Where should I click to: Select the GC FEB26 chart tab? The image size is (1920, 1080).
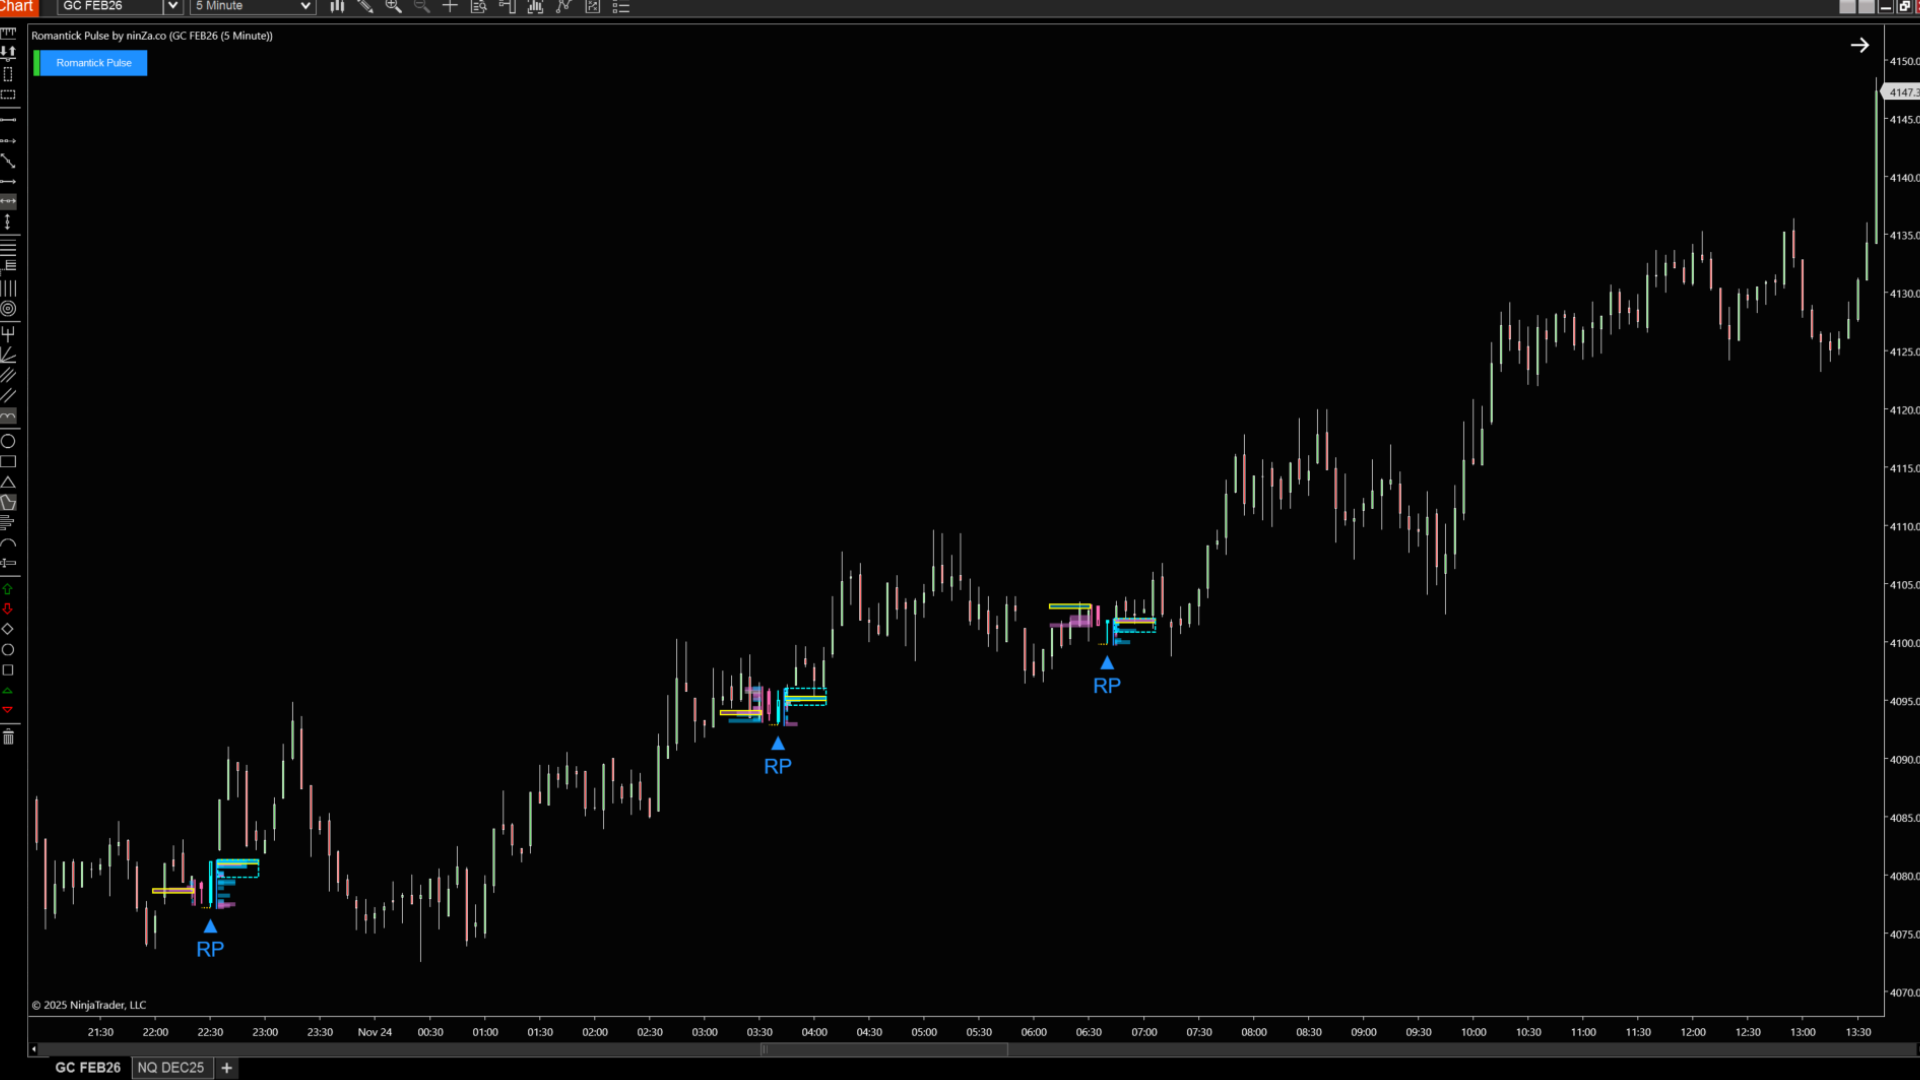(x=87, y=1067)
